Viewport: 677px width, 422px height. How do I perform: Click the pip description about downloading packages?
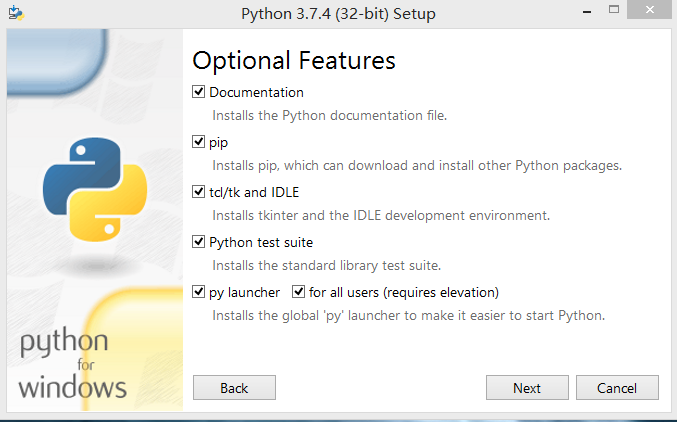417,165
